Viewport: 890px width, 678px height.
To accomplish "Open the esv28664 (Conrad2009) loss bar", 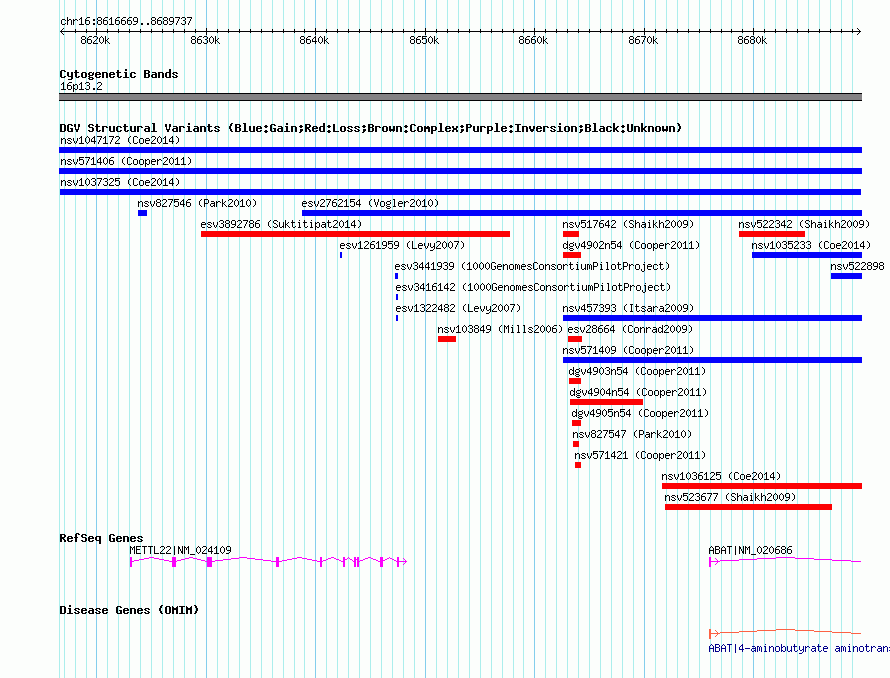I will pyautogui.click(x=575, y=339).
